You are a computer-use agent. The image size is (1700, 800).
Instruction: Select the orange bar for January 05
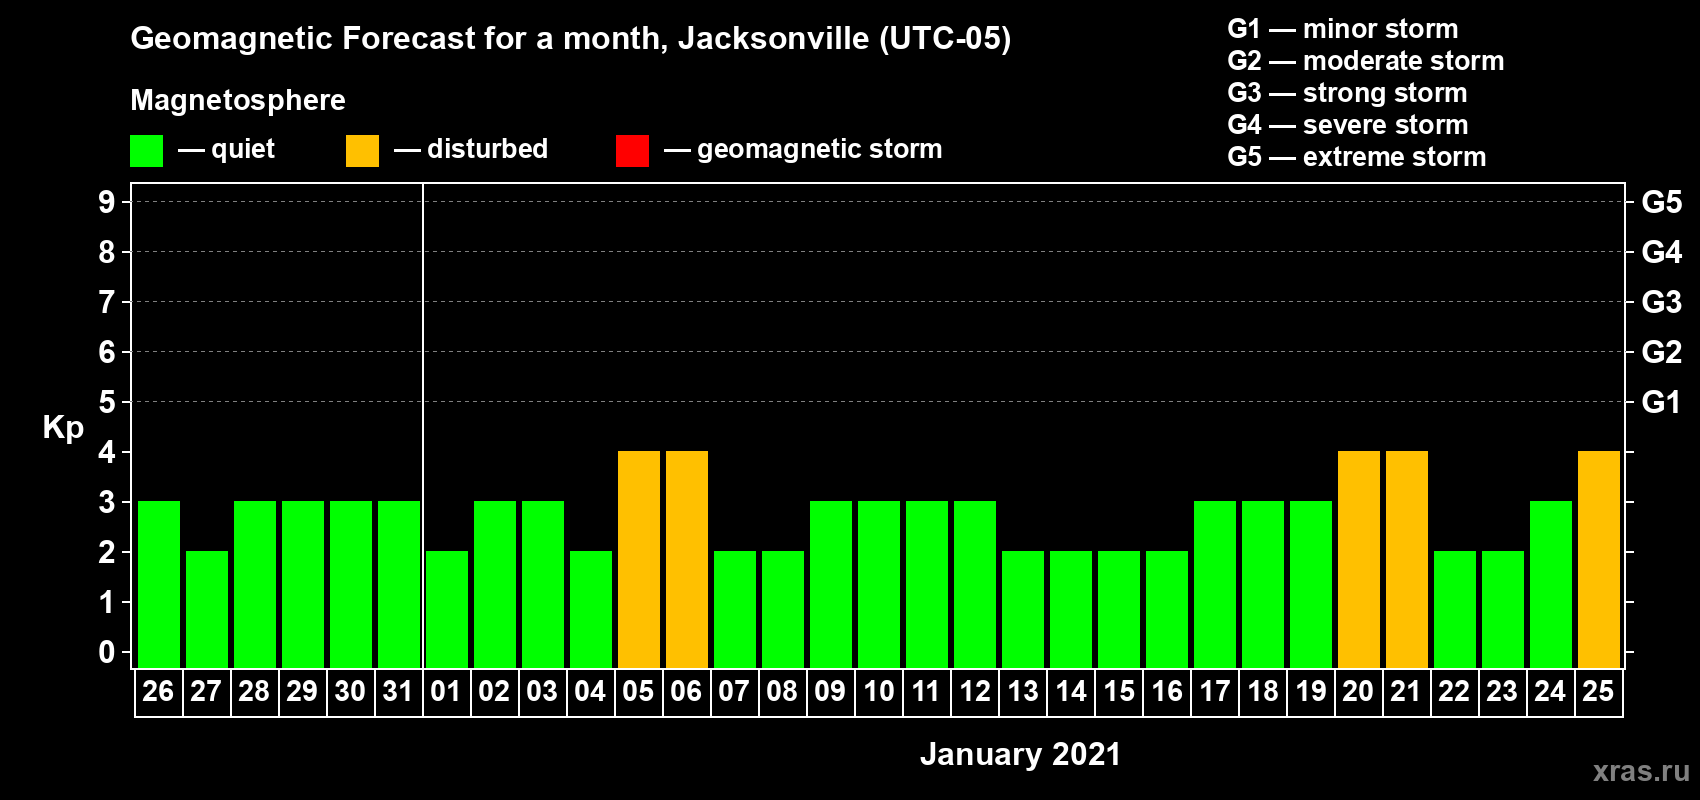pos(639,559)
